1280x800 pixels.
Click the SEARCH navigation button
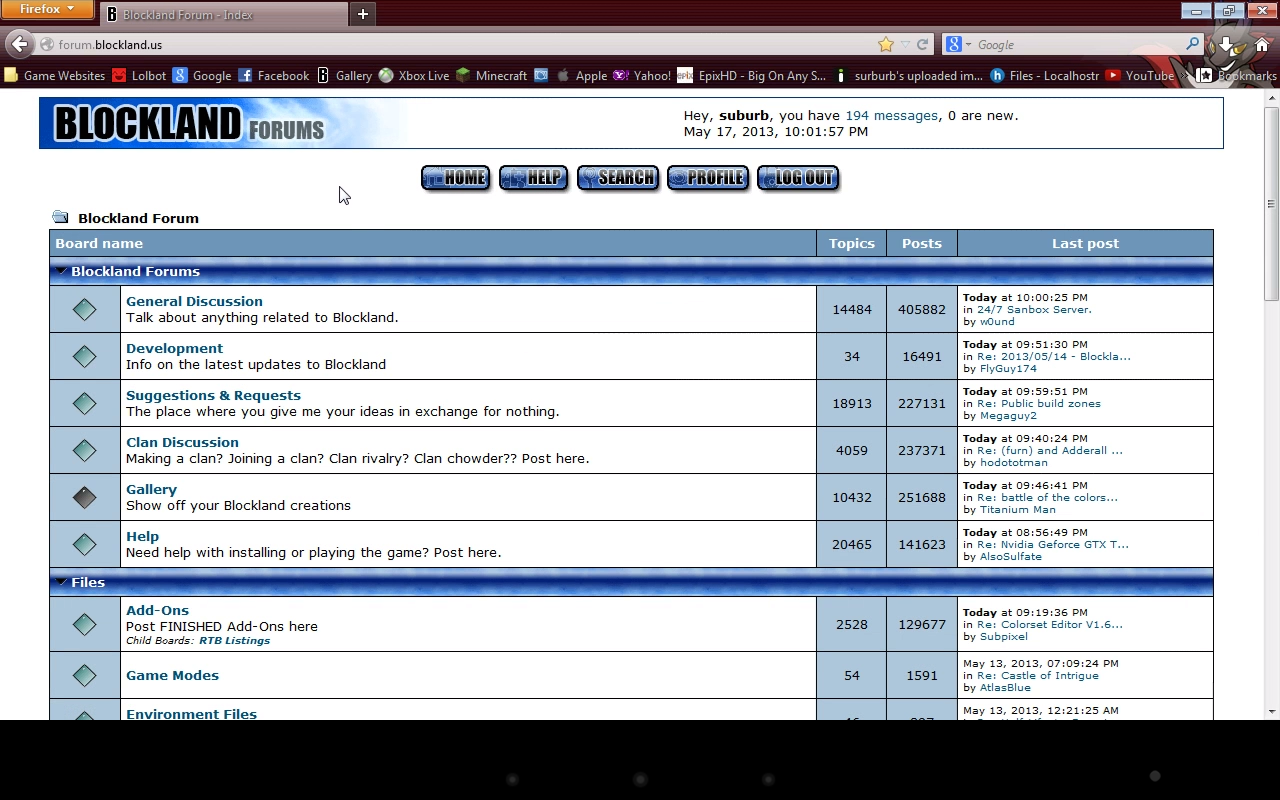point(618,178)
